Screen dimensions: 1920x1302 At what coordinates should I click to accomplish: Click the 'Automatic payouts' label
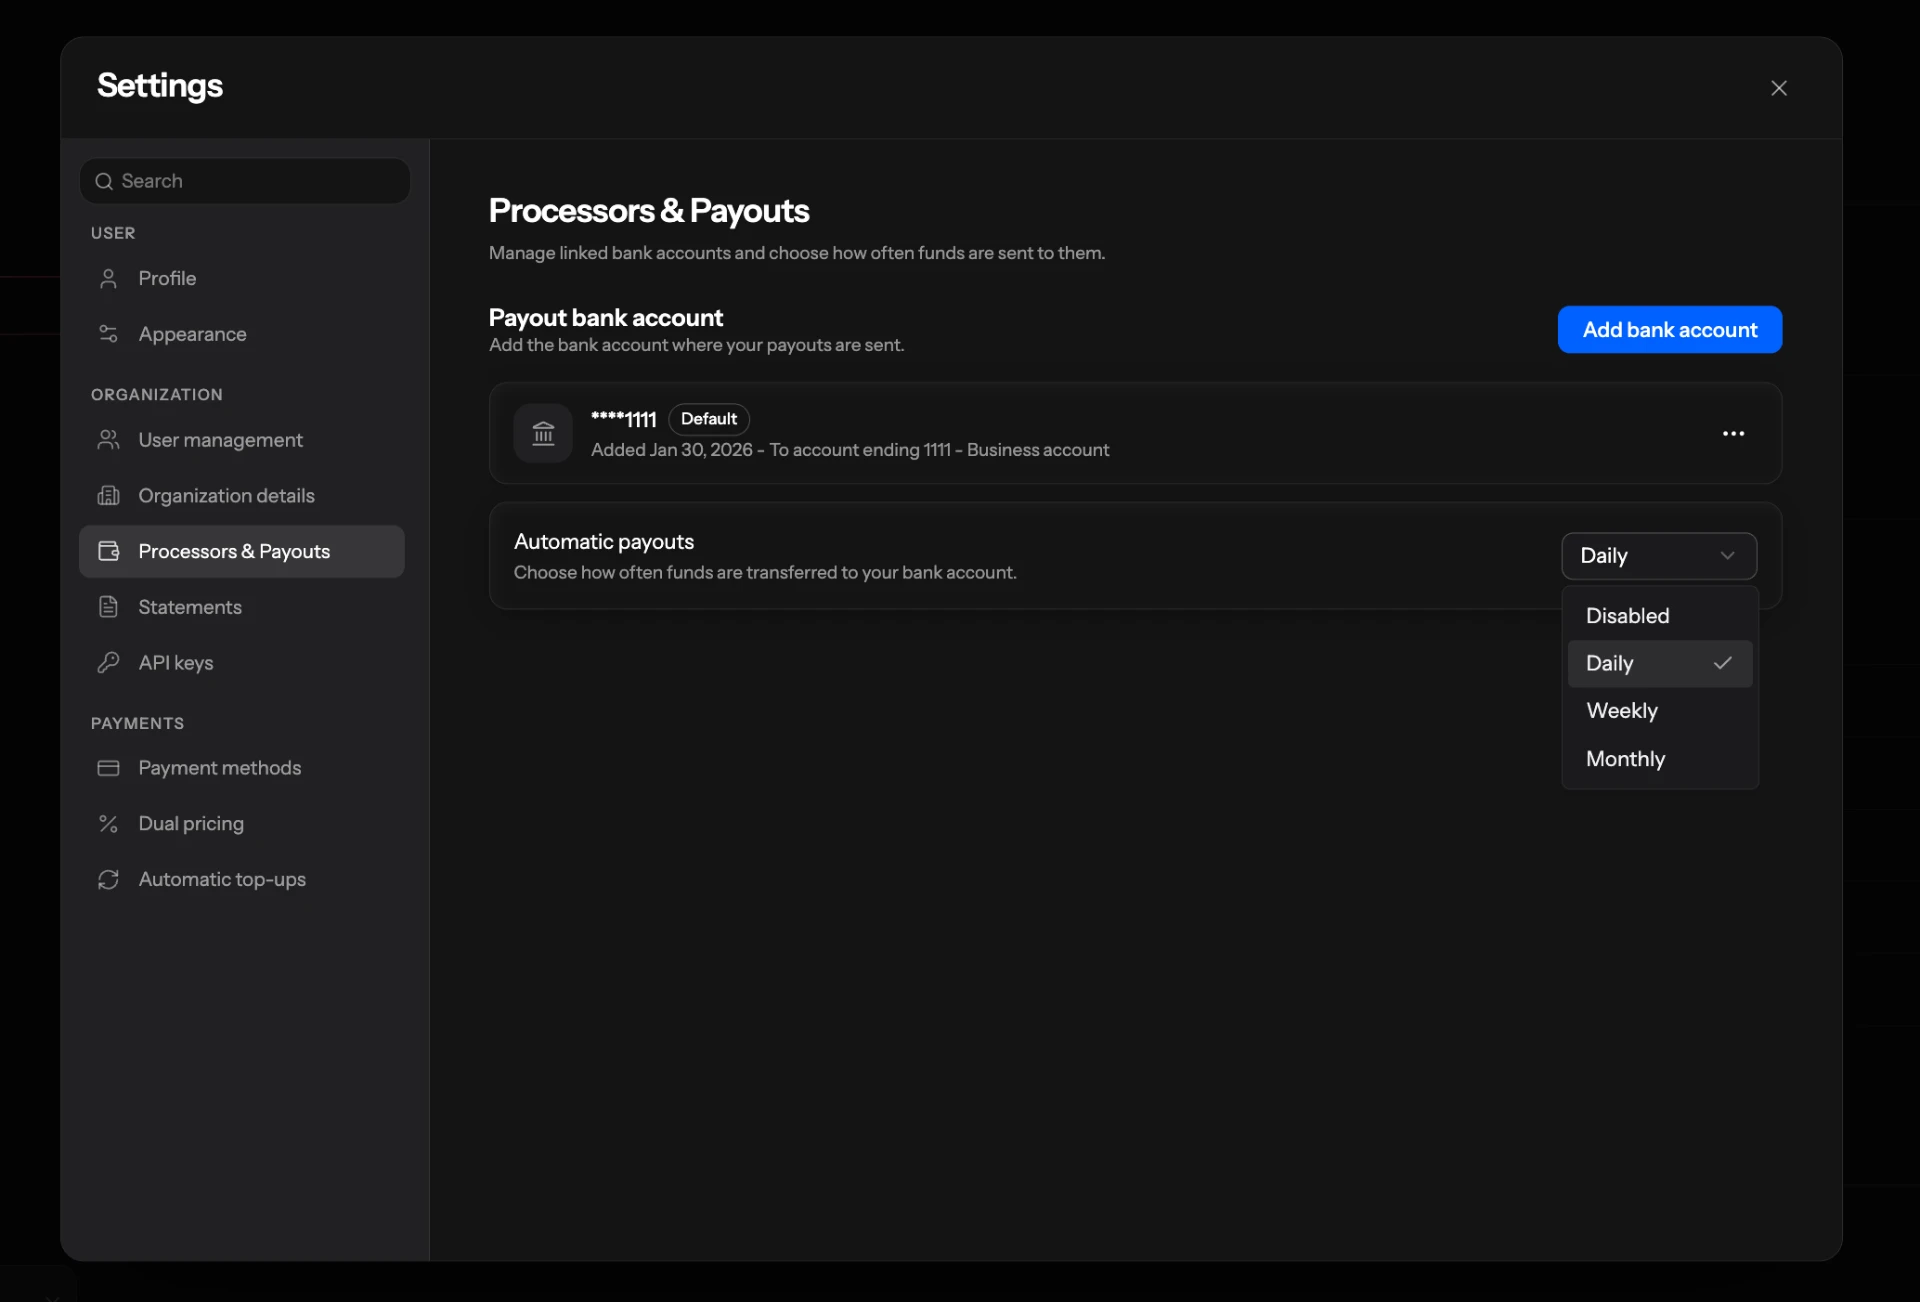[x=604, y=541]
